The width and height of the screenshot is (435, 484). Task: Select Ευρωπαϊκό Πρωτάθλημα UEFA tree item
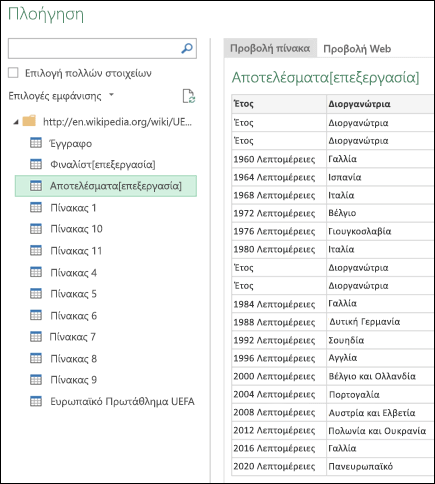click(122, 401)
